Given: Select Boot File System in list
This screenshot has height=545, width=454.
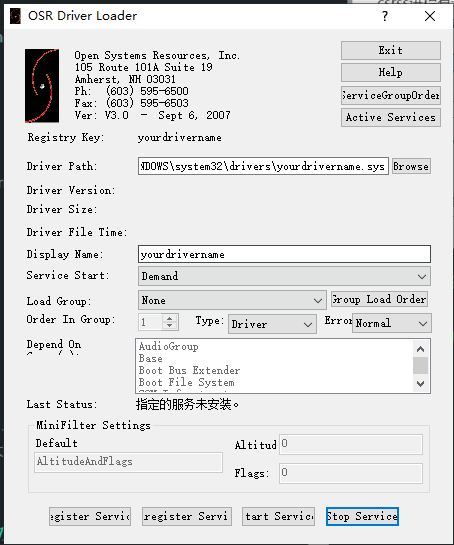Looking at the screenshot, I should (186, 382).
